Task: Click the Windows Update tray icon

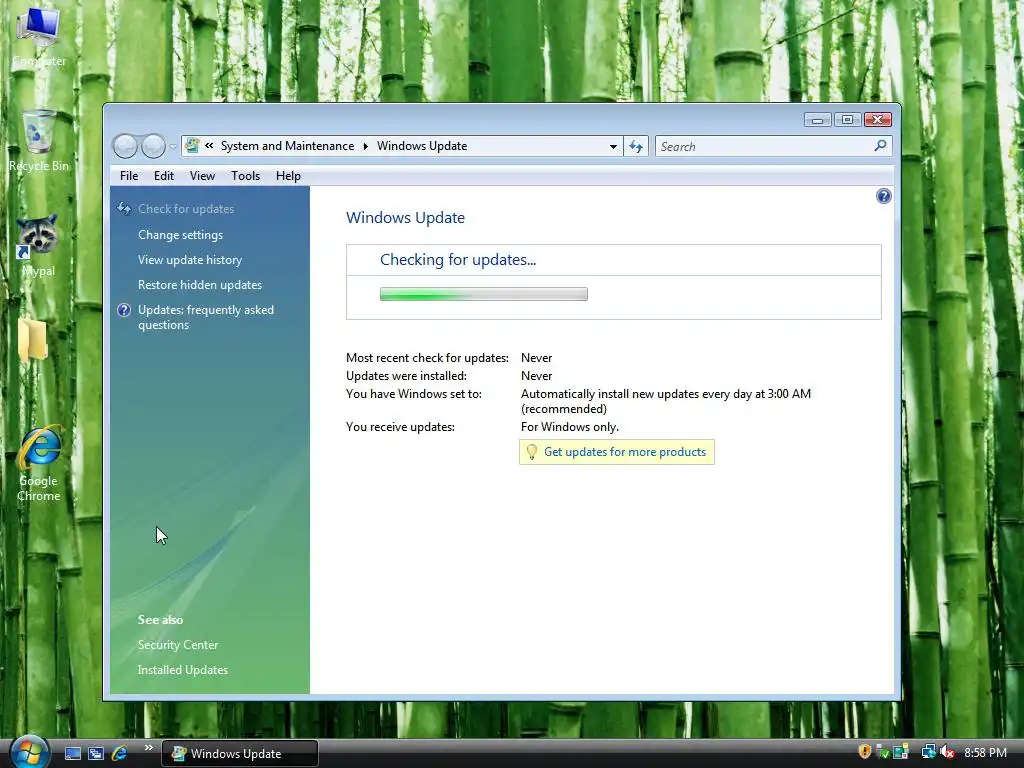Action: pos(901,752)
